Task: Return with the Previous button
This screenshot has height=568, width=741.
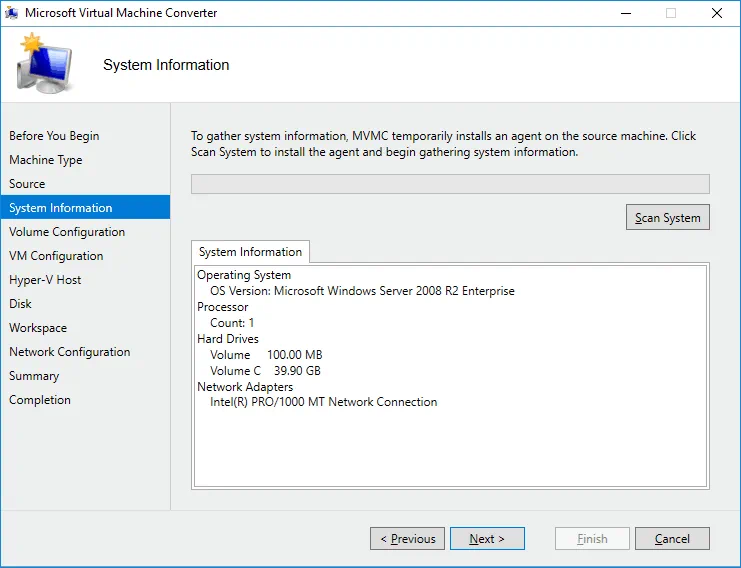Action: tap(407, 538)
